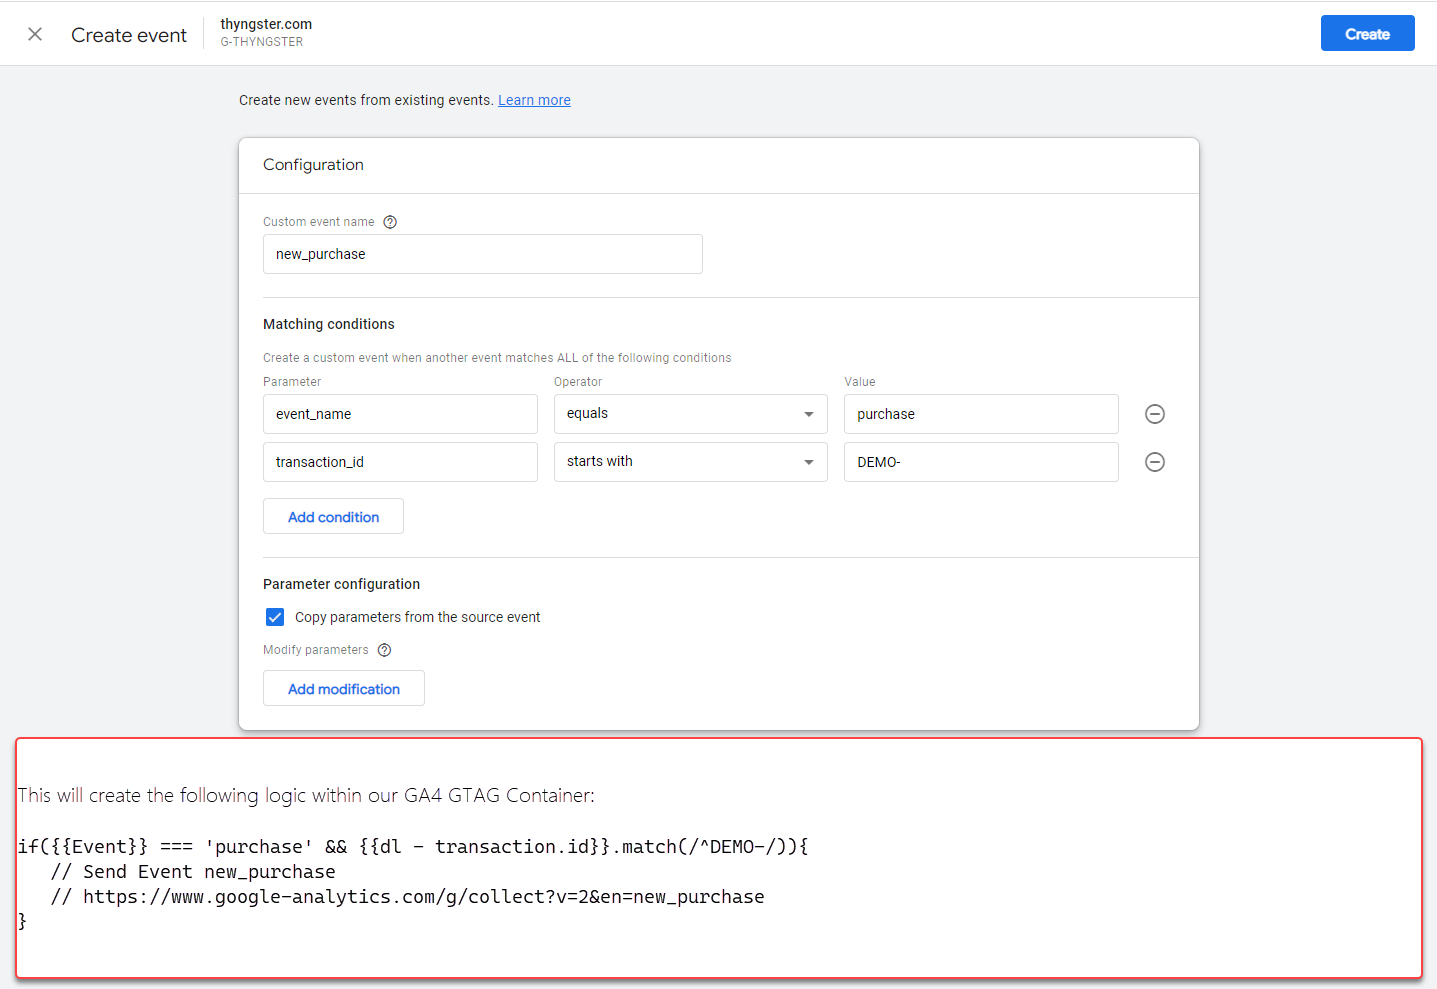Click the thyngster.com property name
This screenshot has width=1437, height=989.
[x=266, y=24]
